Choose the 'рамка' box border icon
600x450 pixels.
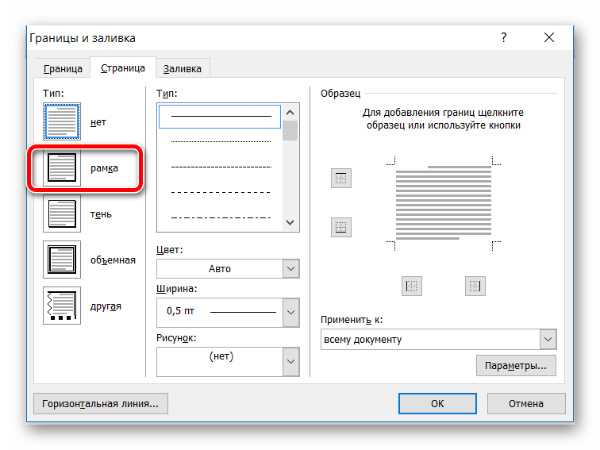(62, 168)
